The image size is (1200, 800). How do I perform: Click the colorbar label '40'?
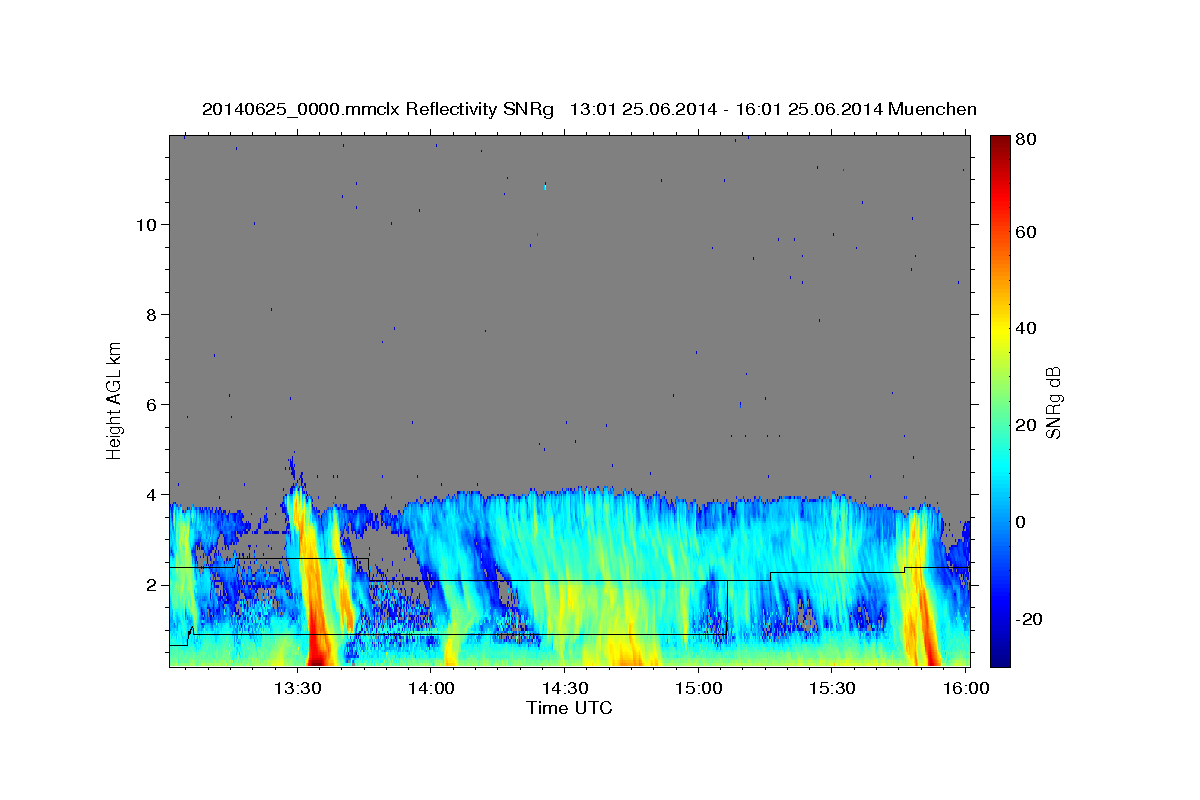tap(1025, 328)
